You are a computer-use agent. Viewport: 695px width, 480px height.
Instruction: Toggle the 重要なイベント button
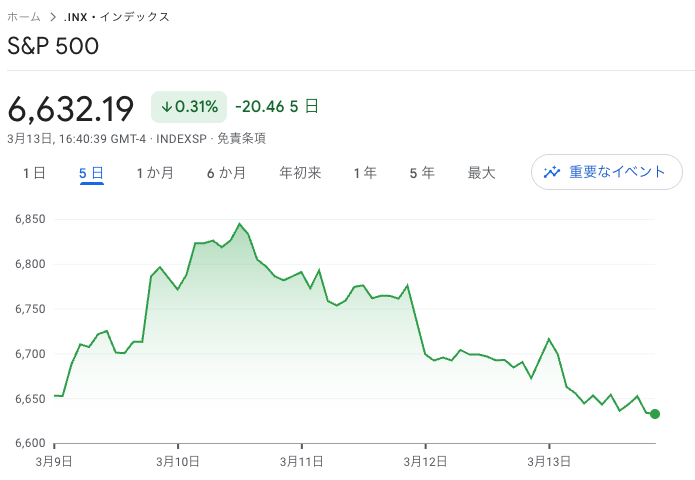point(606,172)
